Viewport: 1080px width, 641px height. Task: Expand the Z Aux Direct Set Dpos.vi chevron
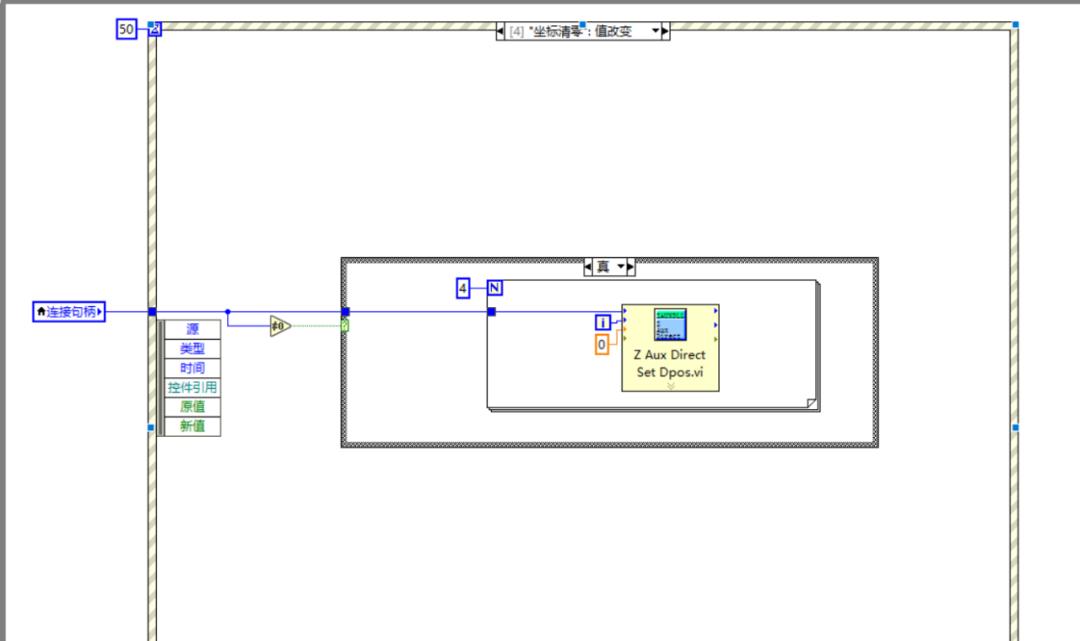point(670,386)
